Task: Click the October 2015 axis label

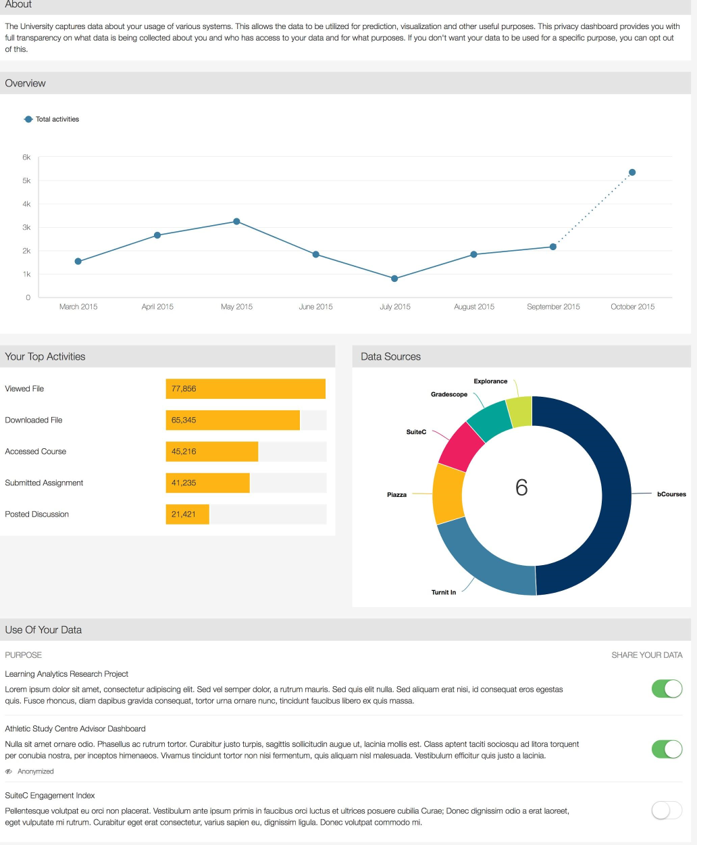Action: 632,307
